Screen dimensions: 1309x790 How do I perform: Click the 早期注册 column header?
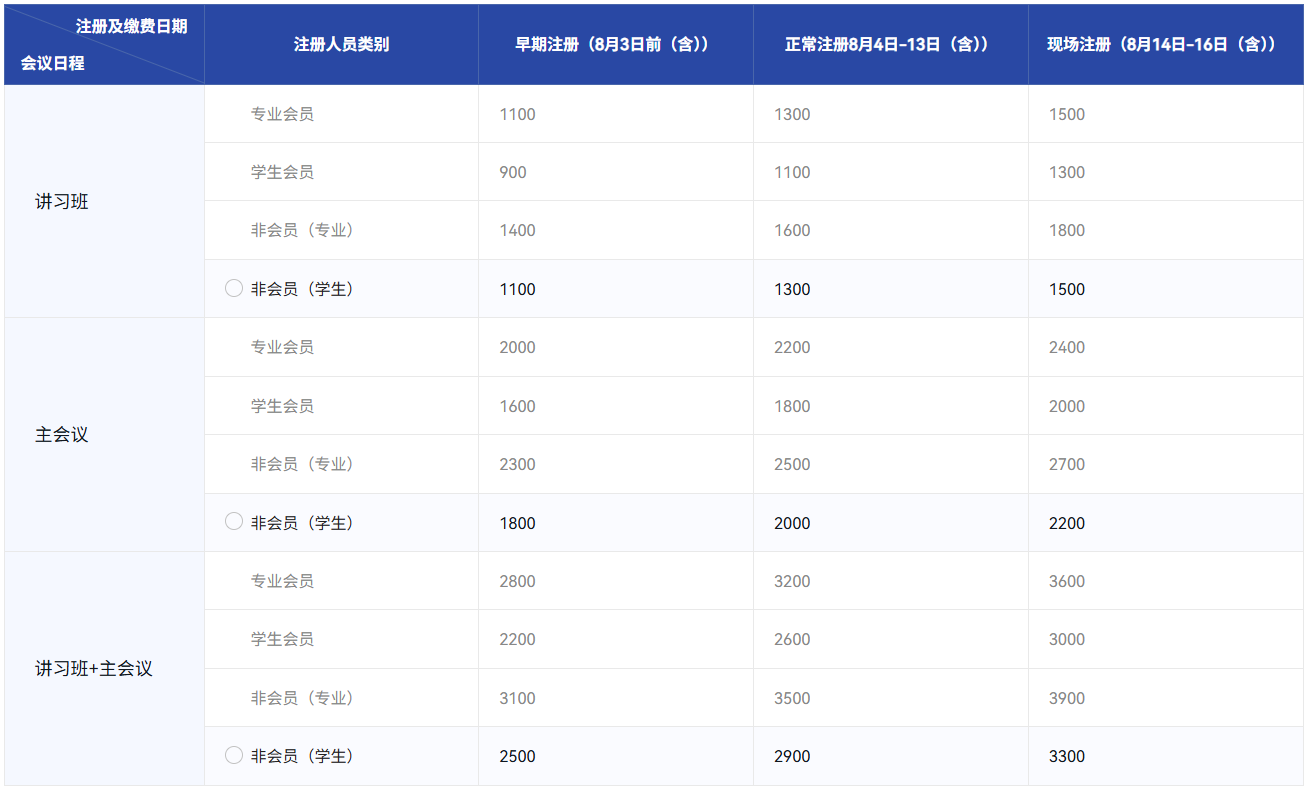click(616, 44)
